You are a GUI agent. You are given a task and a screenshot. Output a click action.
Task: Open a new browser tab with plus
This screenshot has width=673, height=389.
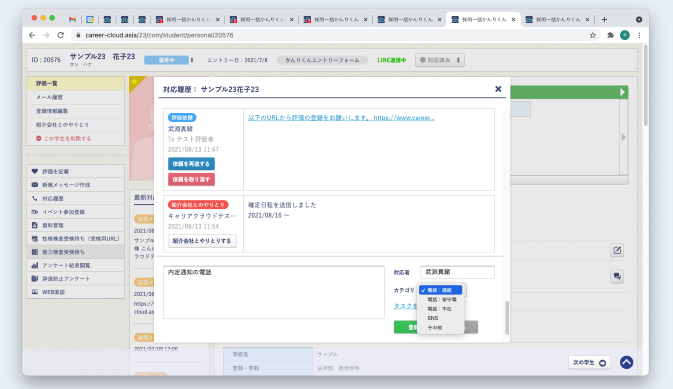[604, 19]
